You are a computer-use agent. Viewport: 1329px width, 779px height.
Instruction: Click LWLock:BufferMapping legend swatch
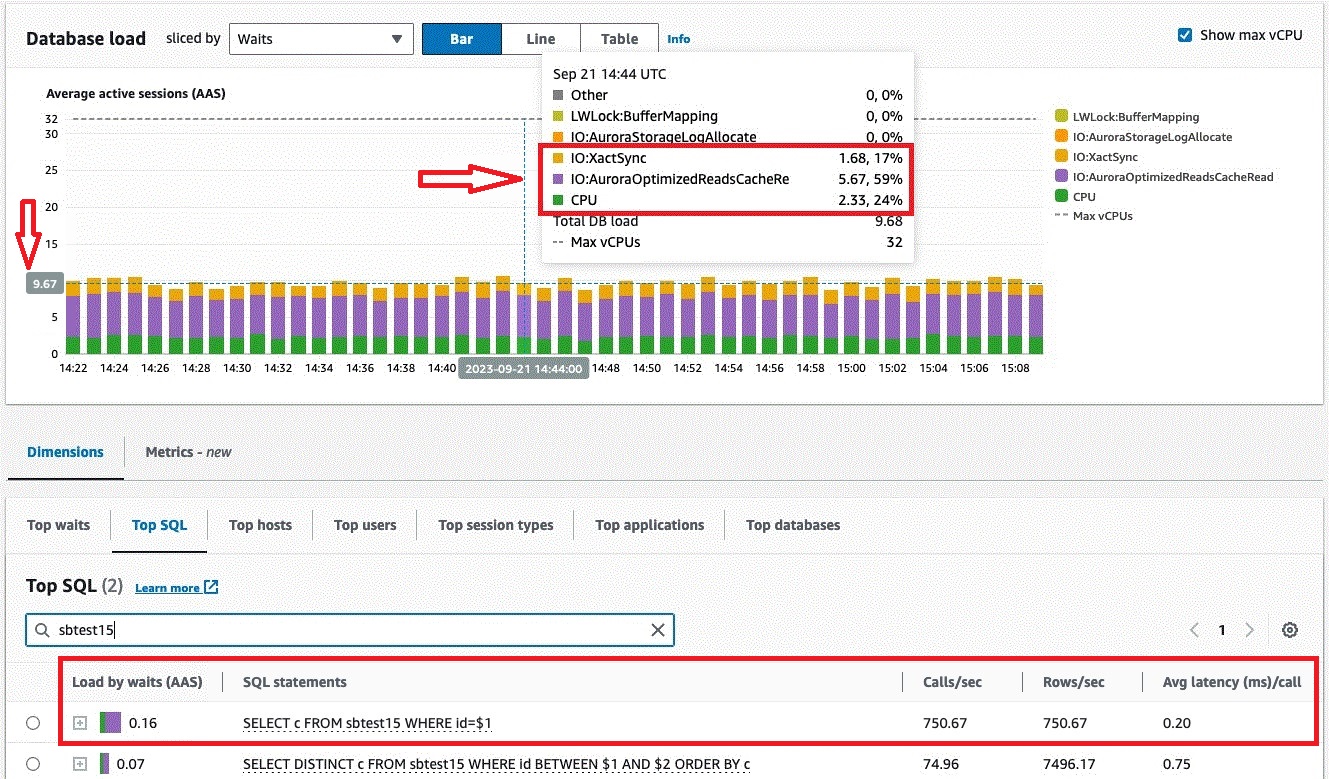coord(1061,117)
